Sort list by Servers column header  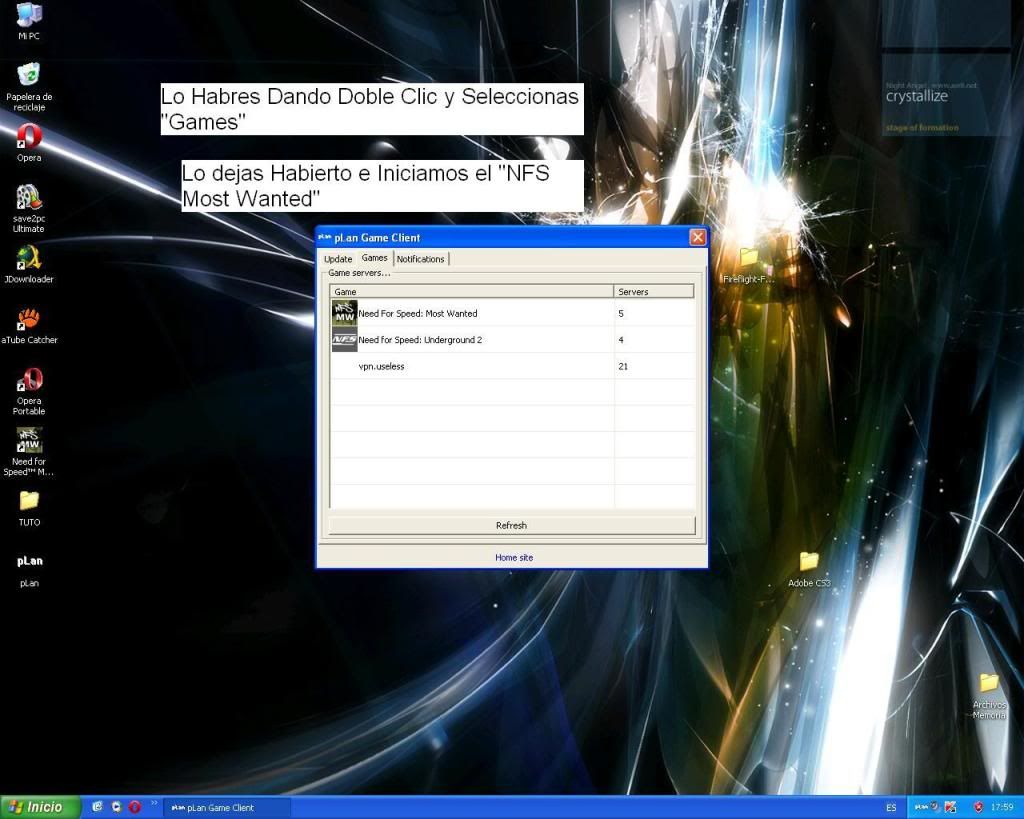click(x=653, y=291)
